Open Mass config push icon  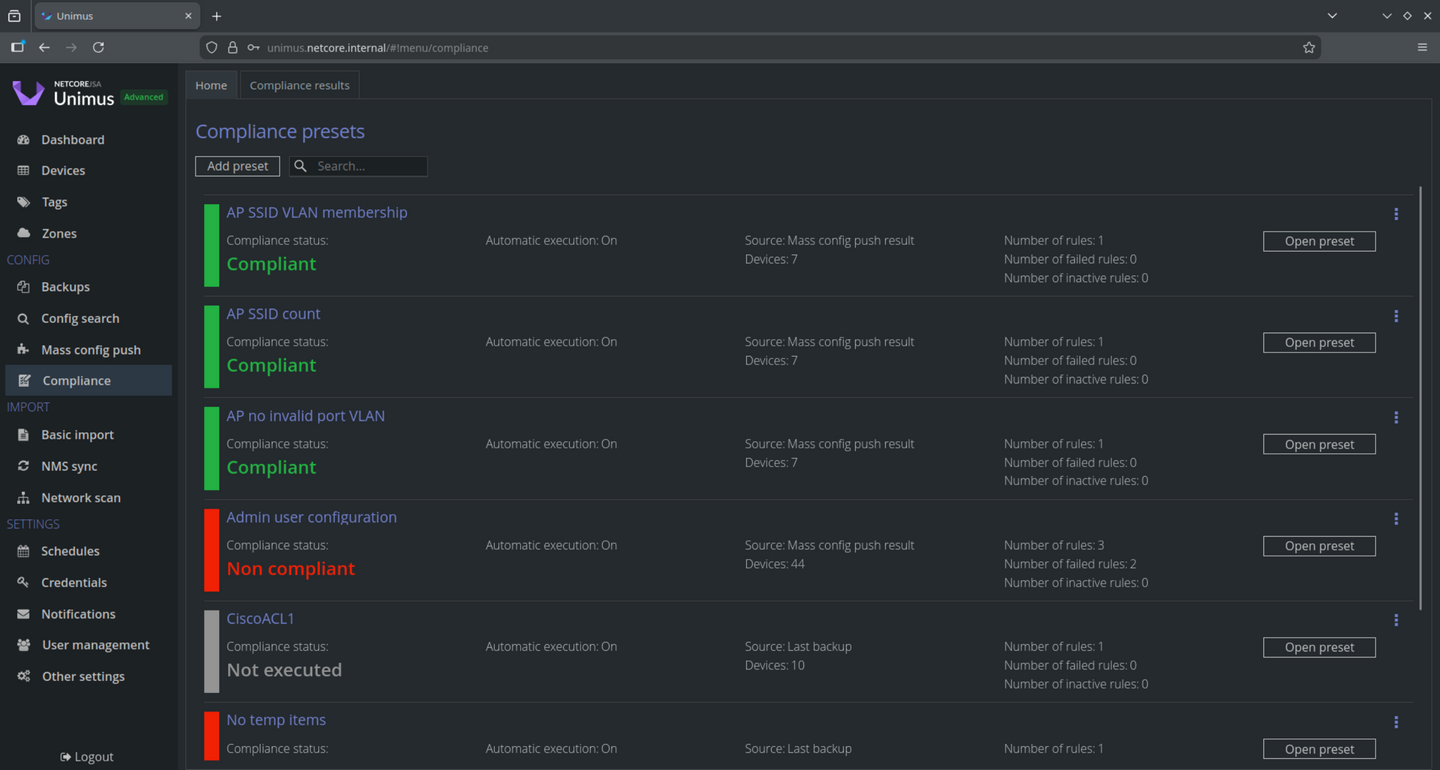(x=24, y=350)
